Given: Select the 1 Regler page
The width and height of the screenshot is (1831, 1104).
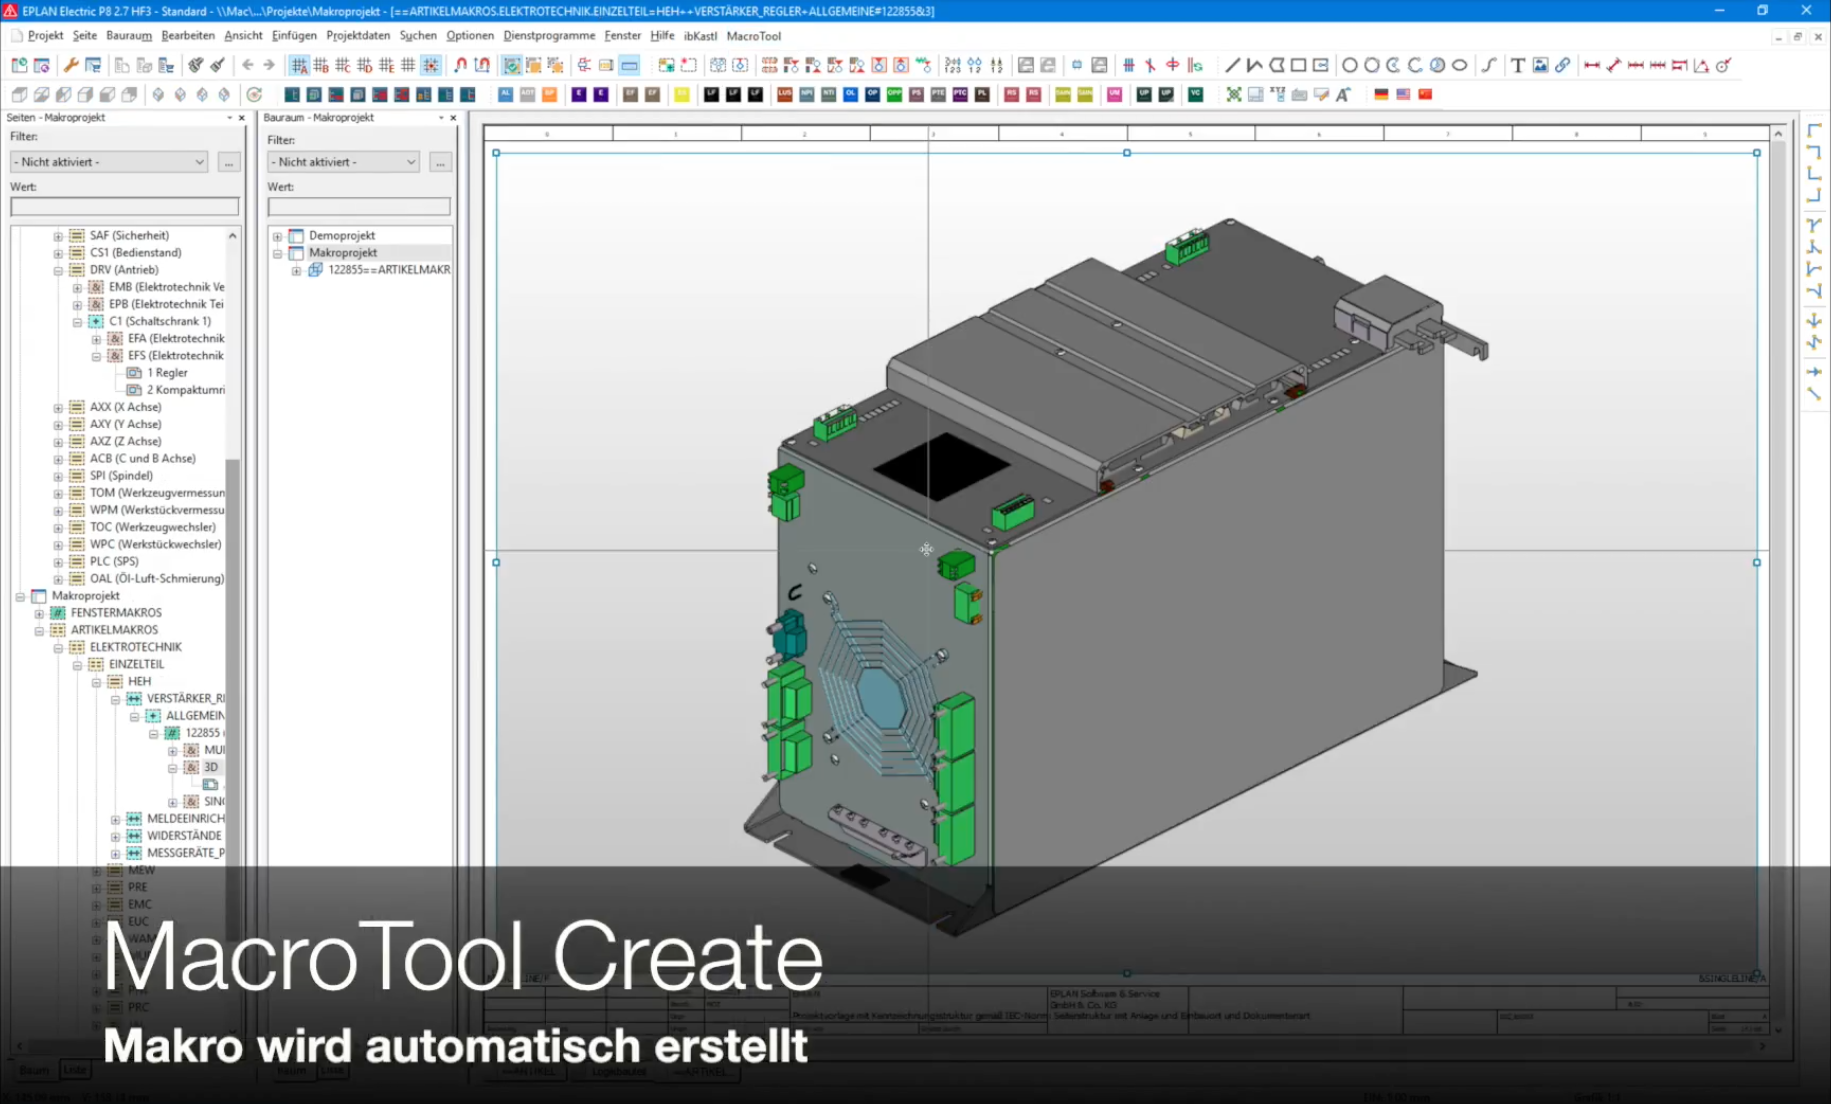Looking at the screenshot, I should point(166,373).
